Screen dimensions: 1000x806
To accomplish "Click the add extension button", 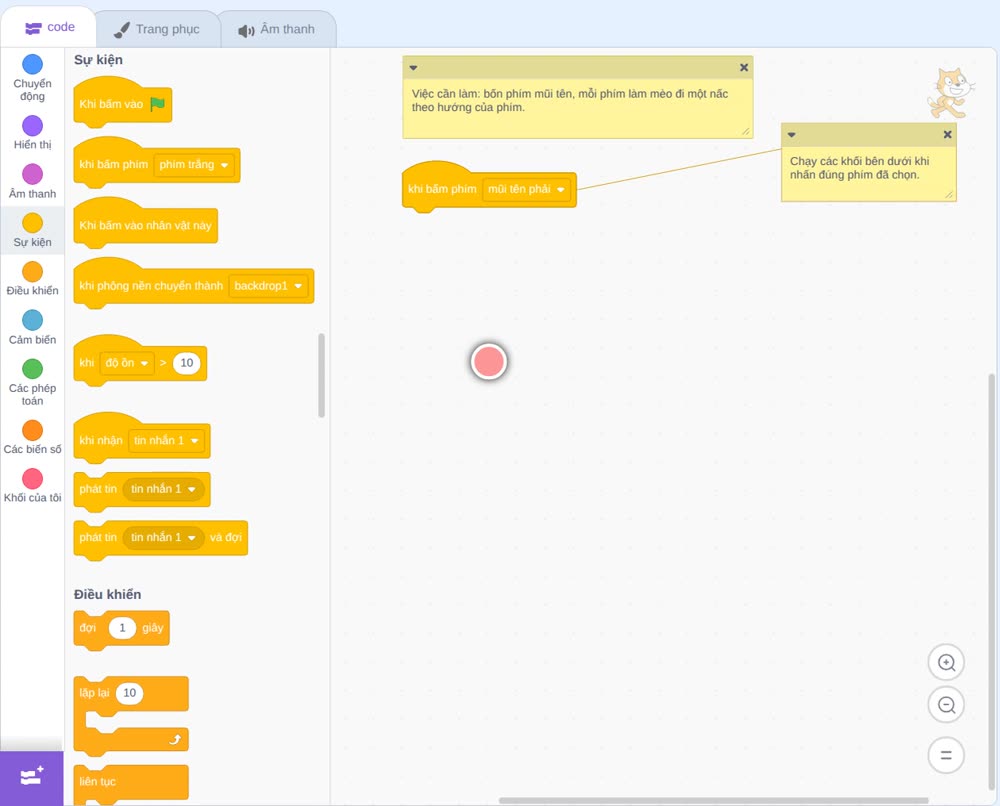I will click(x=32, y=777).
